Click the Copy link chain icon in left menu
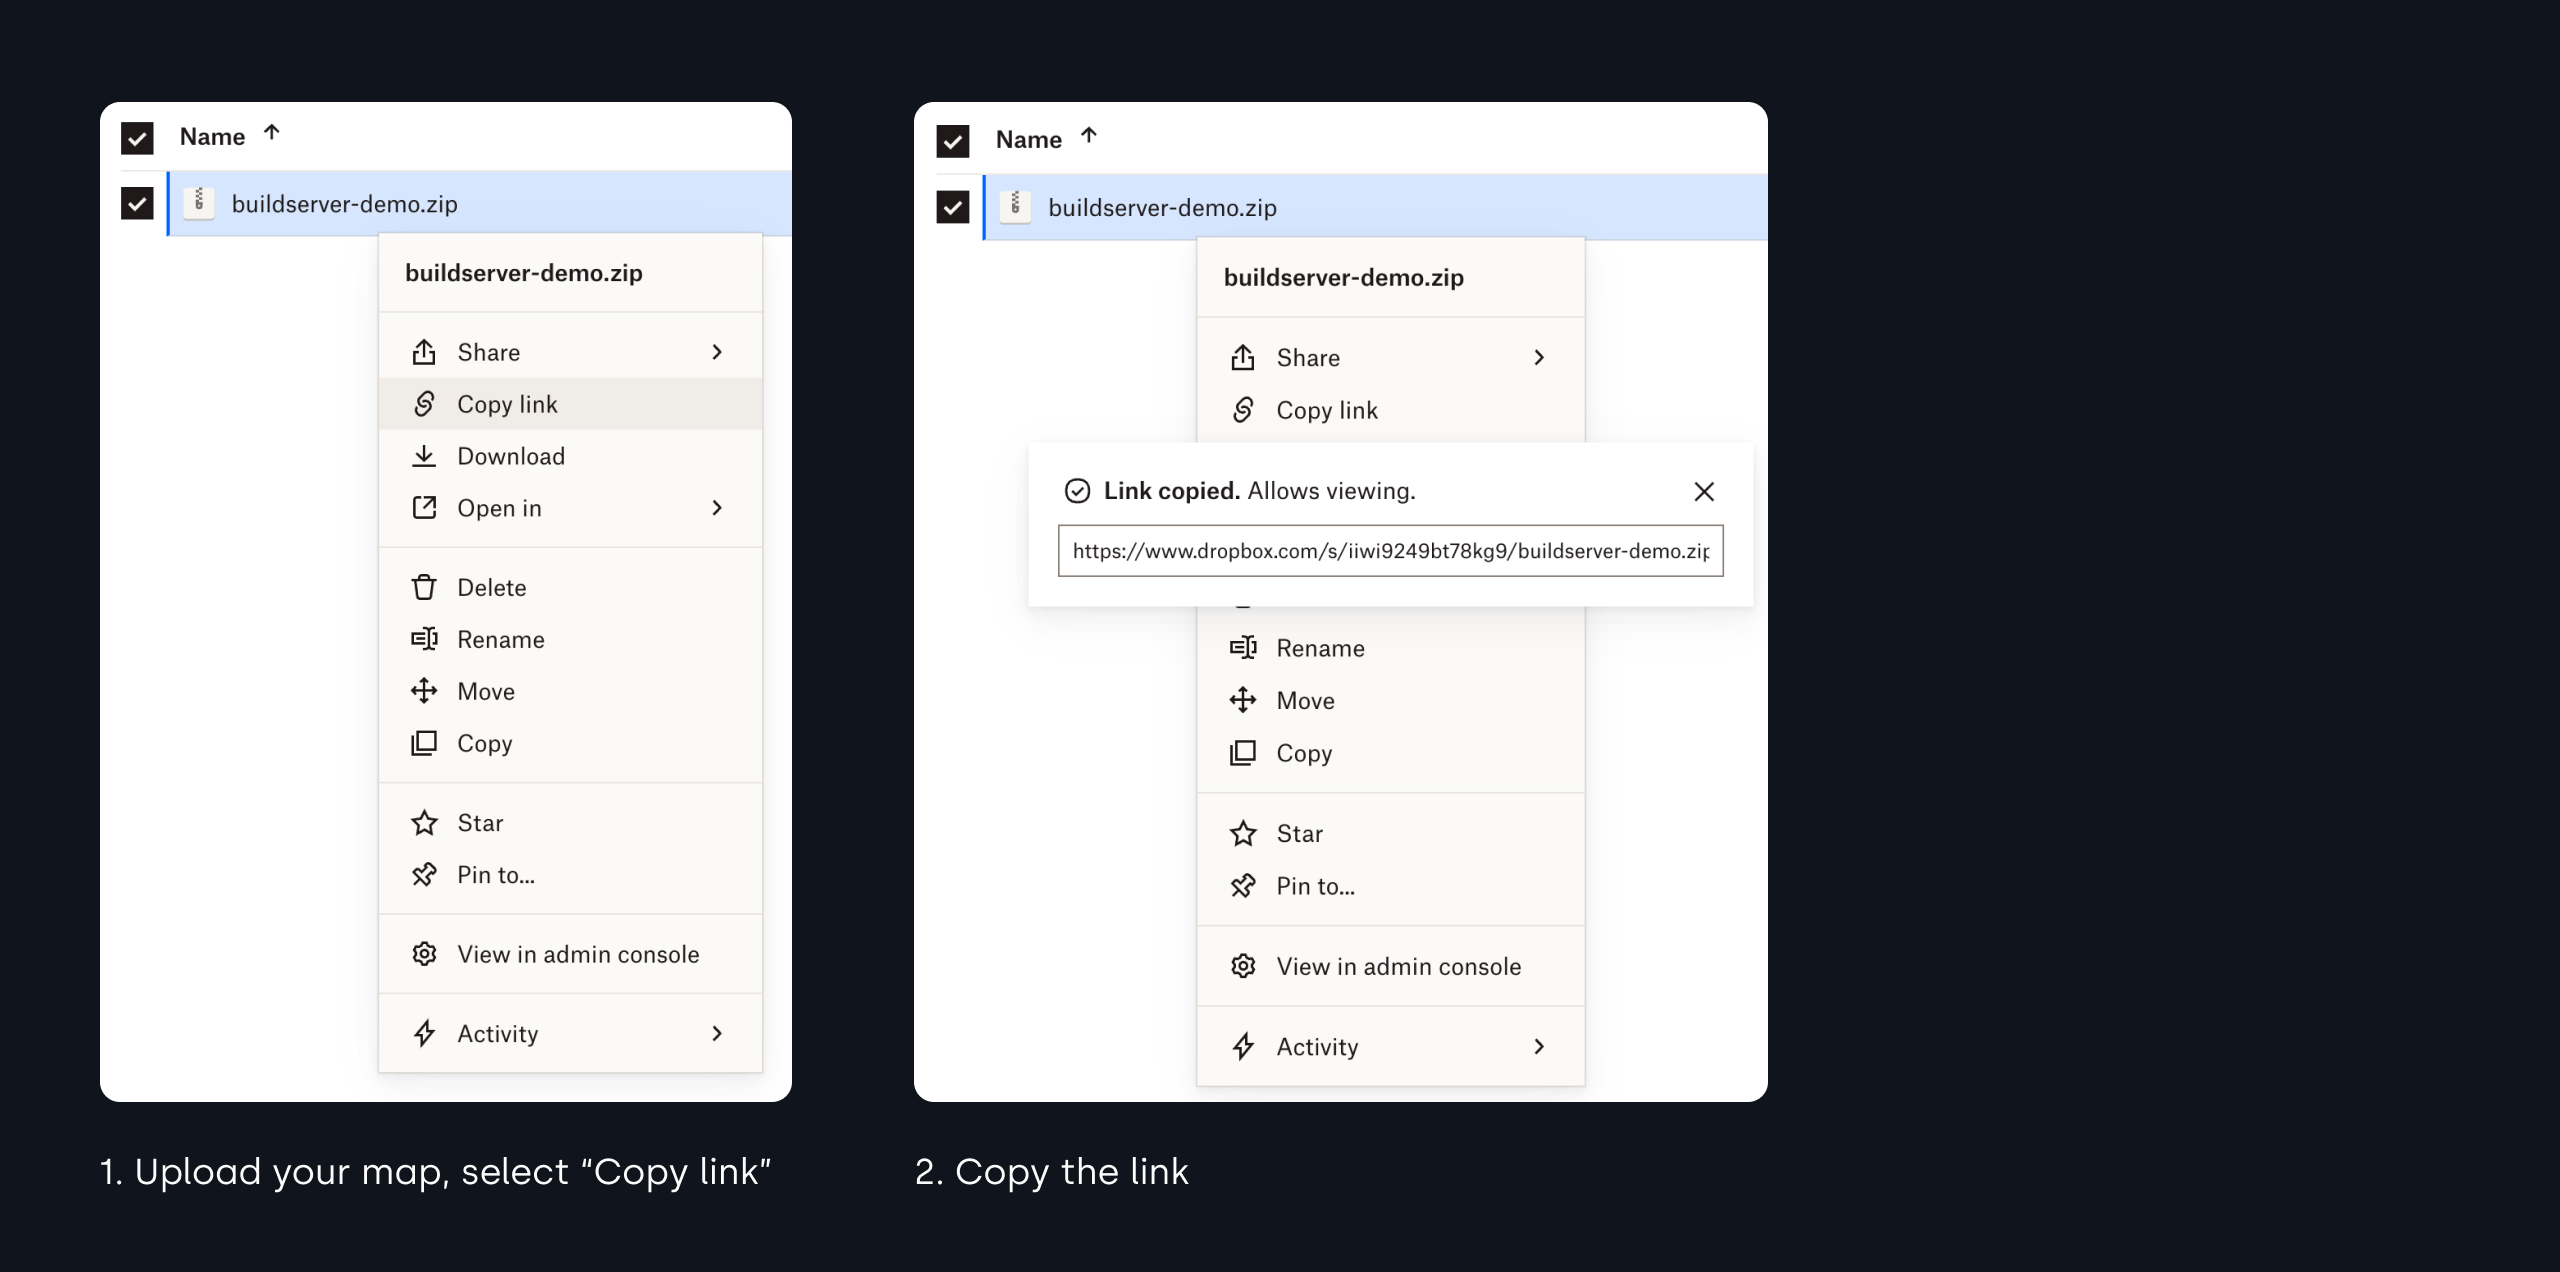The height and width of the screenshot is (1272, 2560). [x=424, y=404]
